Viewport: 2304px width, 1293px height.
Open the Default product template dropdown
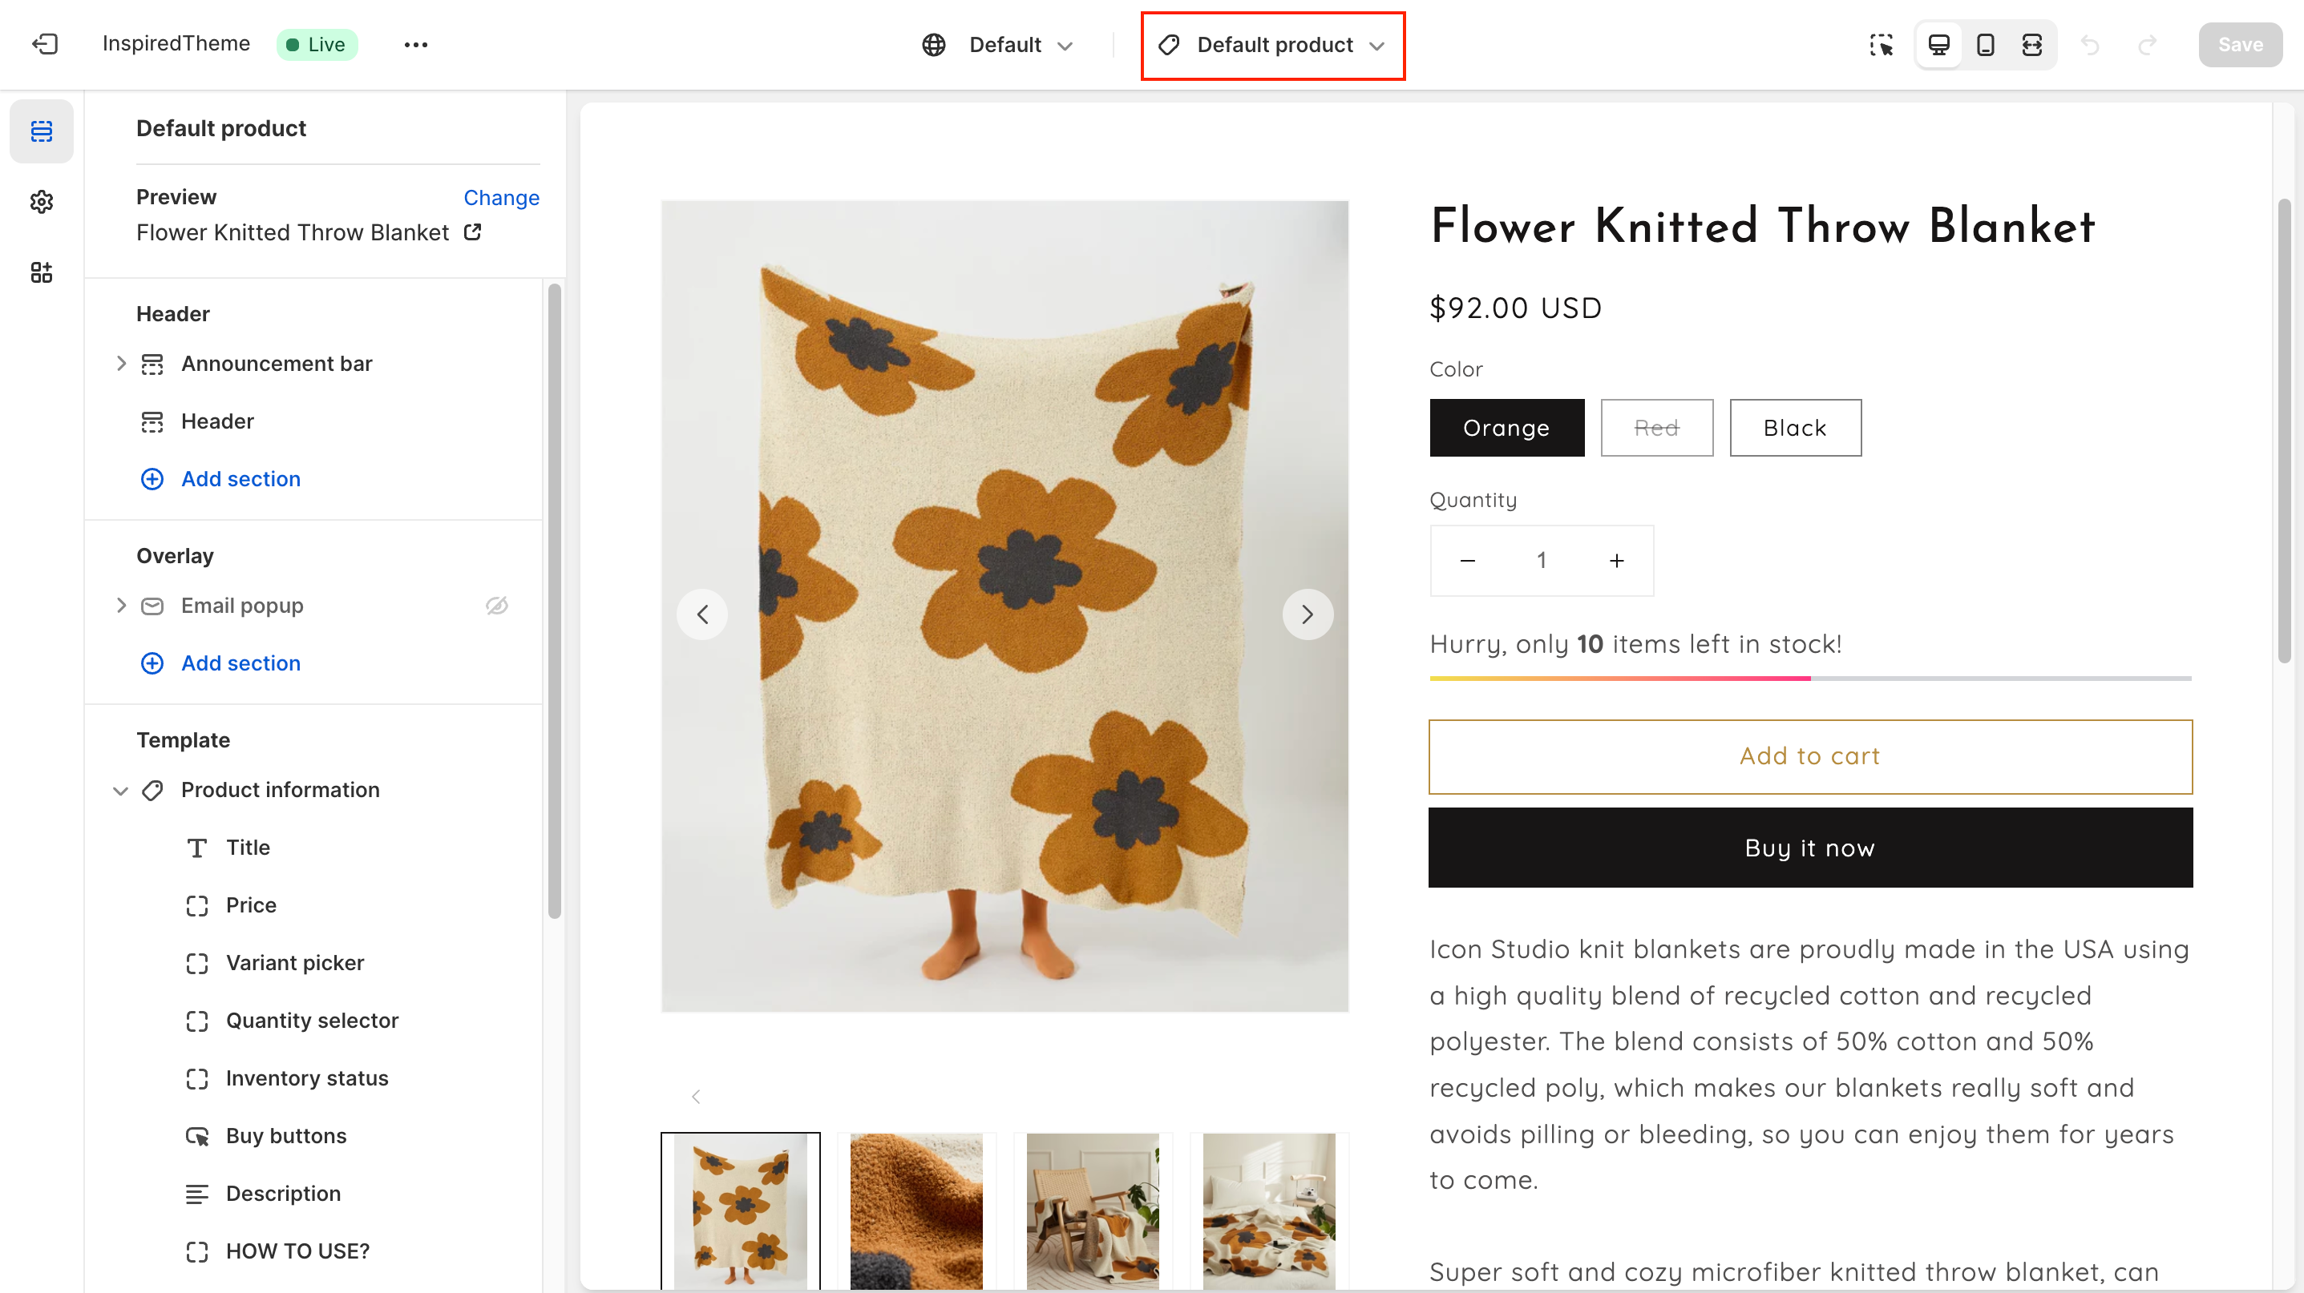point(1272,45)
